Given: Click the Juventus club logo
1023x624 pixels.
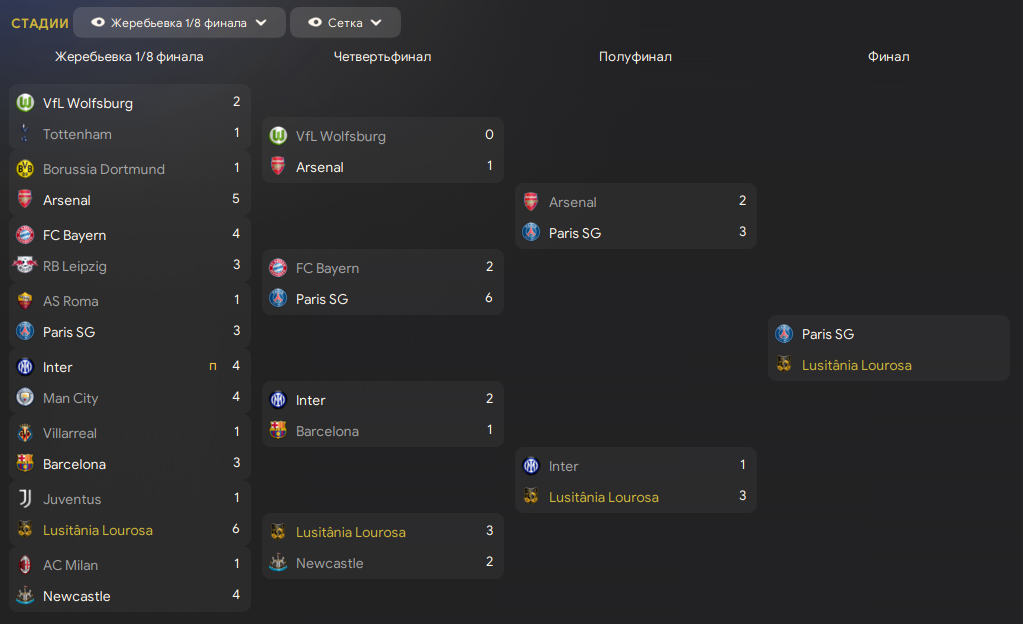Looking at the screenshot, I should [x=25, y=499].
